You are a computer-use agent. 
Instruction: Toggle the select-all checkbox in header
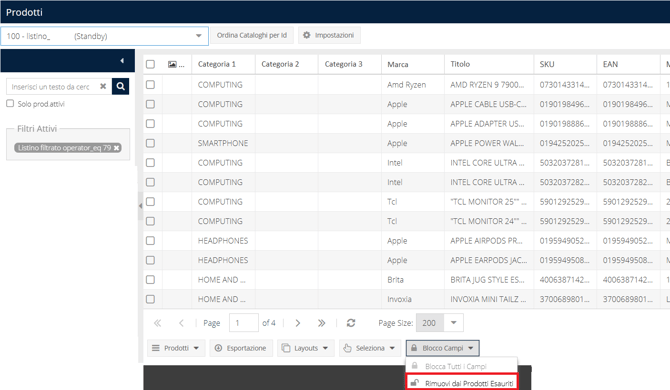coord(150,64)
